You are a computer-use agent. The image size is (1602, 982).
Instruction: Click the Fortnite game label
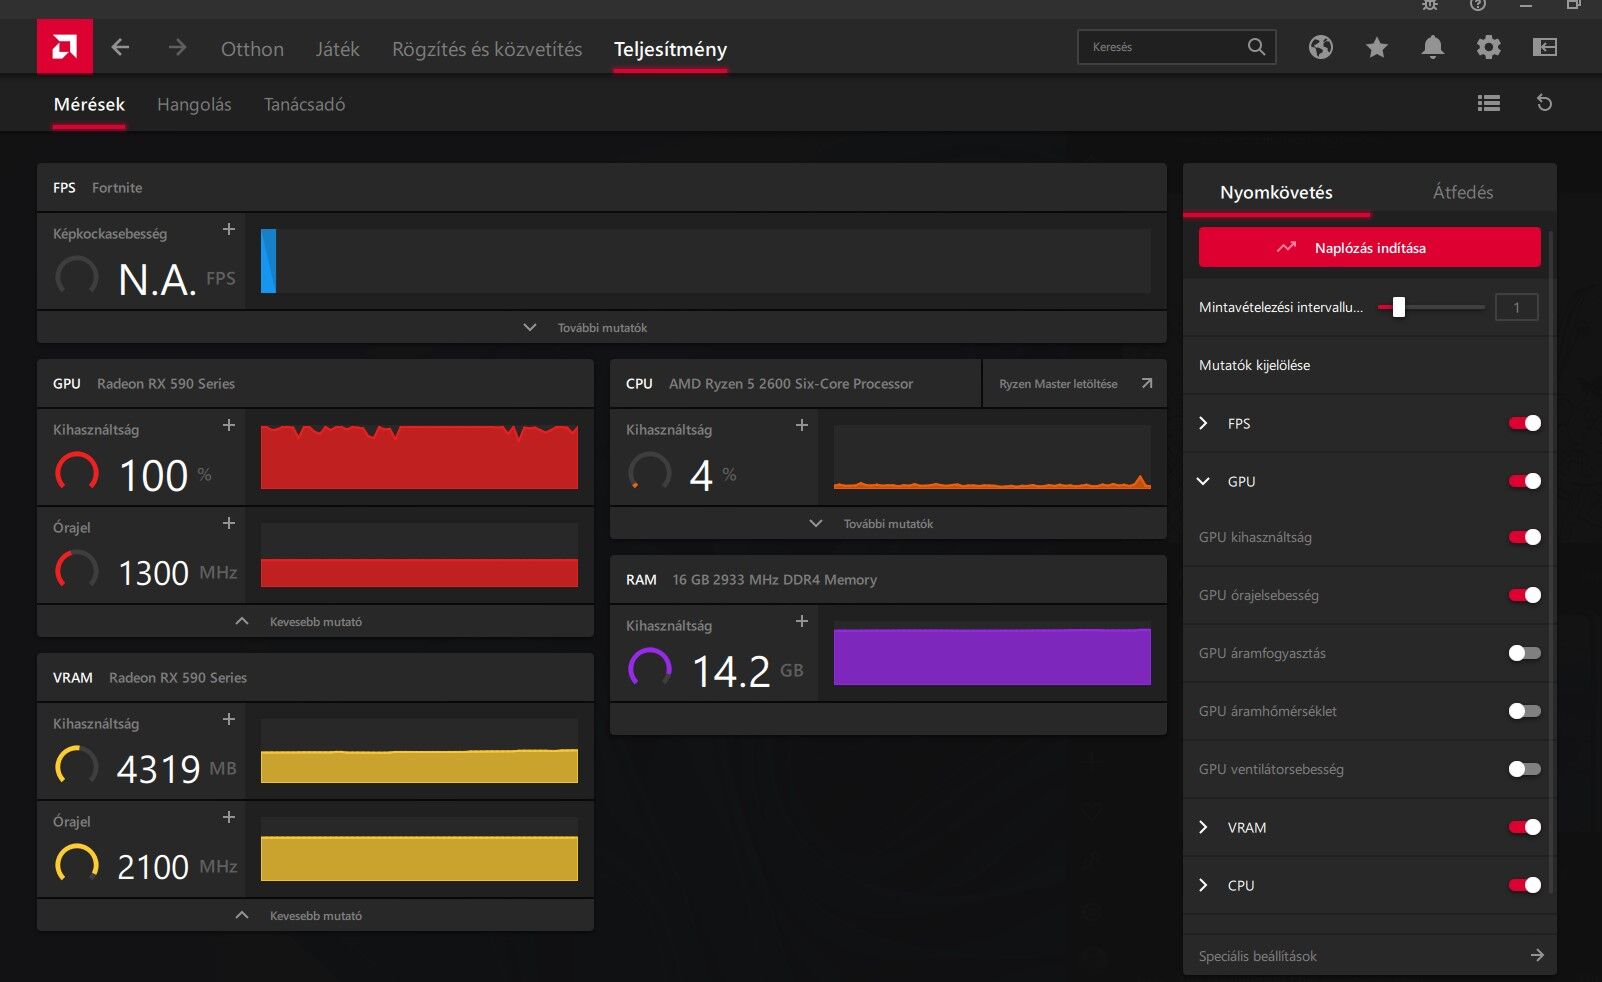point(117,187)
